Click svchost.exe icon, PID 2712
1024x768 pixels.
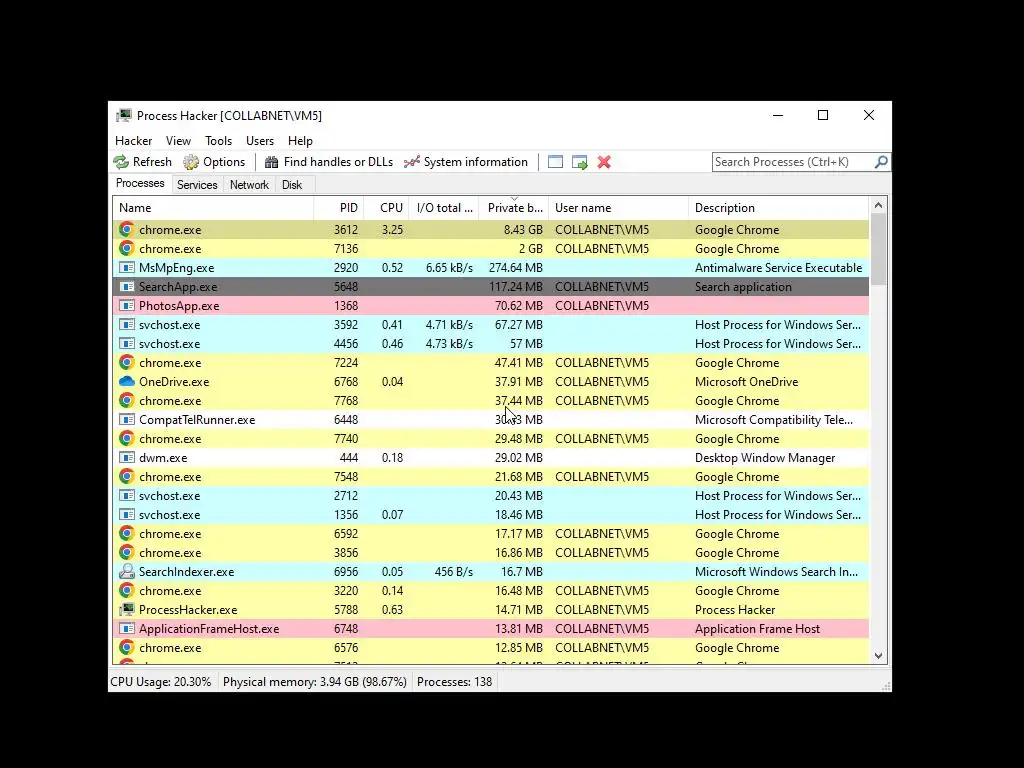point(127,496)
